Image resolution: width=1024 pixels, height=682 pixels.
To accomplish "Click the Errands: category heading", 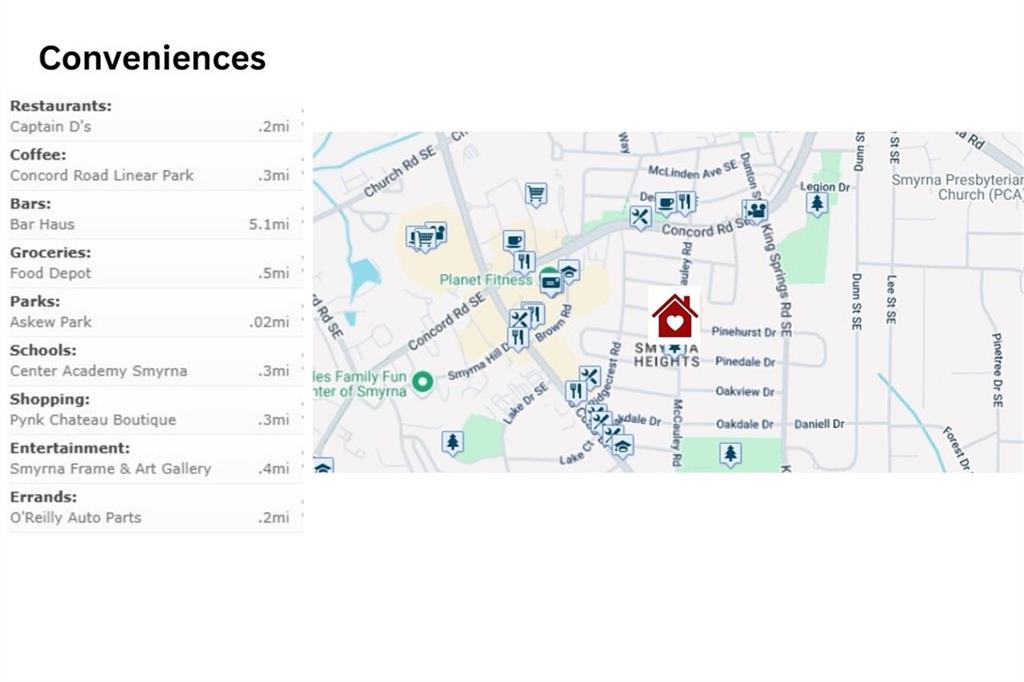I will coord(43,497).
